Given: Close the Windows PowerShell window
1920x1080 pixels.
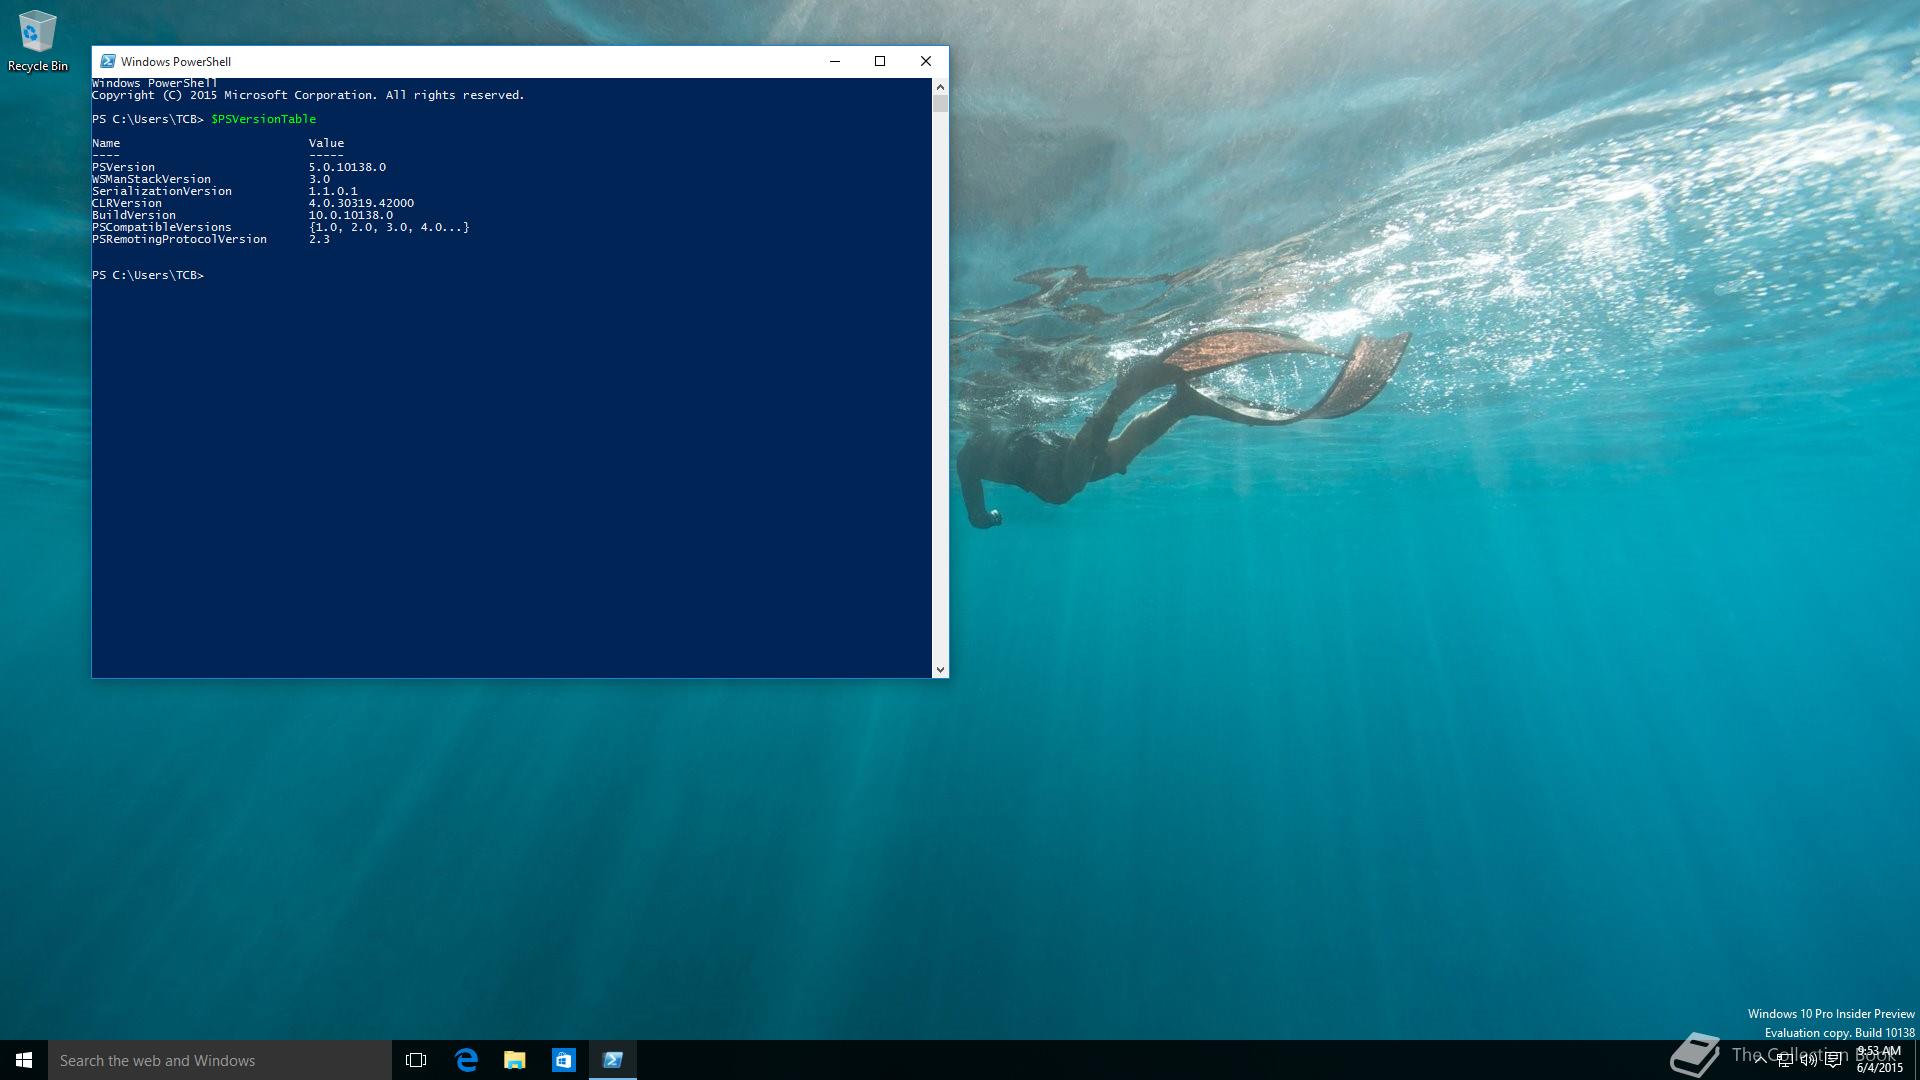Looking at the screenshot, I should click(926, 61).
